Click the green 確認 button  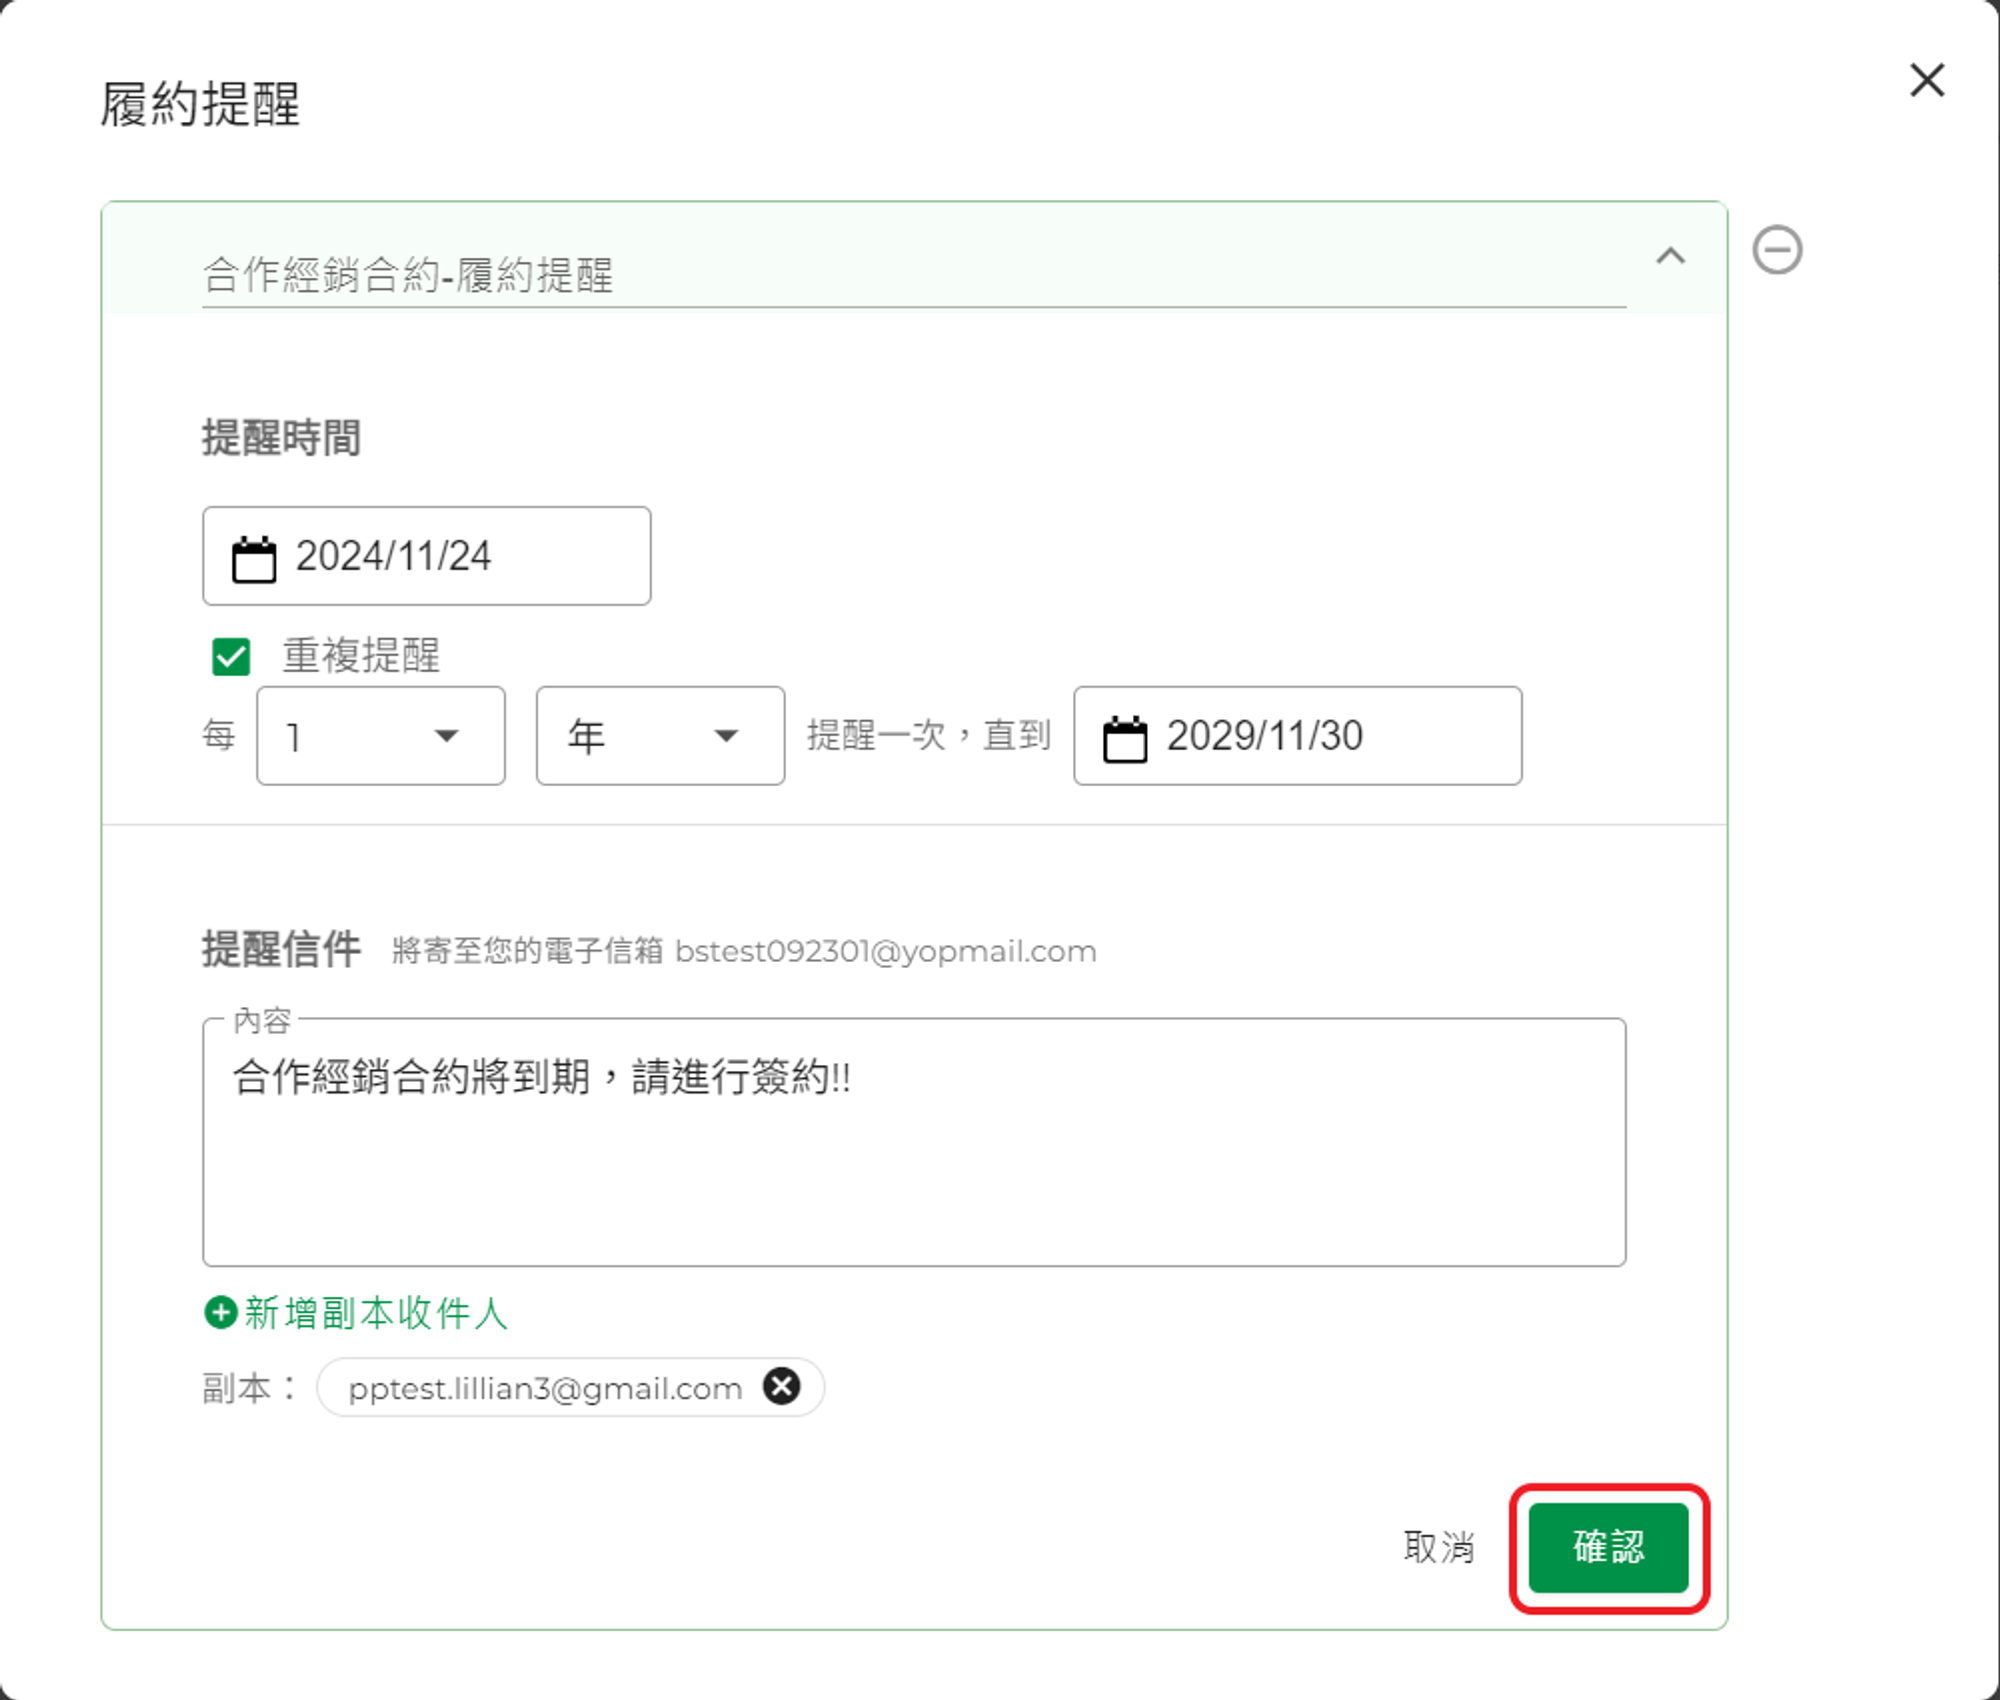pos(1608,1547)
